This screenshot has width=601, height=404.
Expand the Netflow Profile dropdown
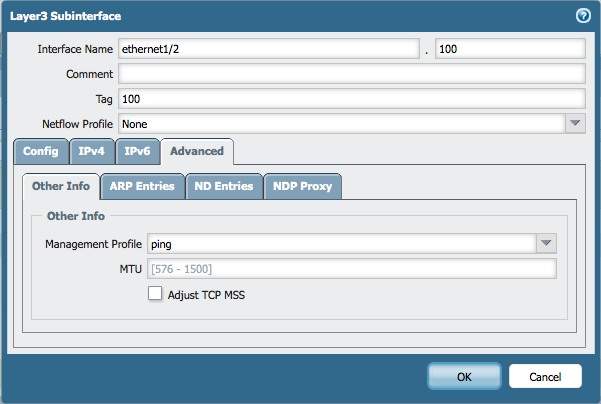[574, 123]
